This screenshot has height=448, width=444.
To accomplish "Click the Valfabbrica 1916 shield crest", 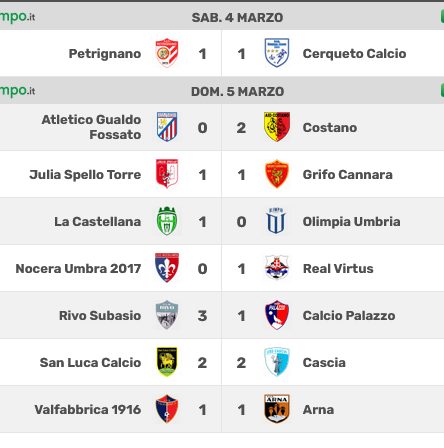I will click(167, 409).
